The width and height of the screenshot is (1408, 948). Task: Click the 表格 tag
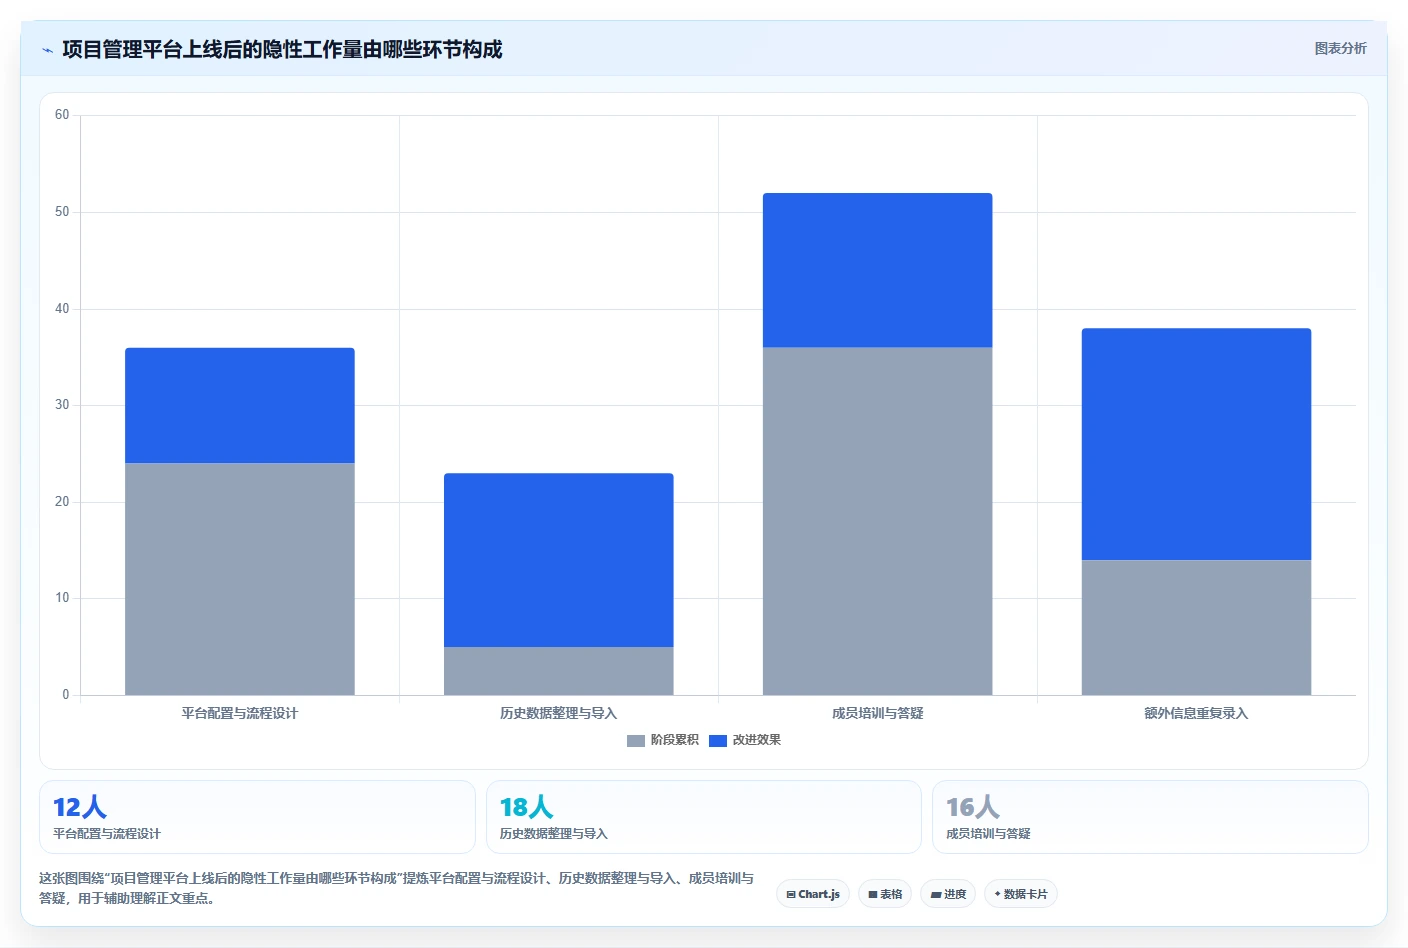tap(885, 894)
